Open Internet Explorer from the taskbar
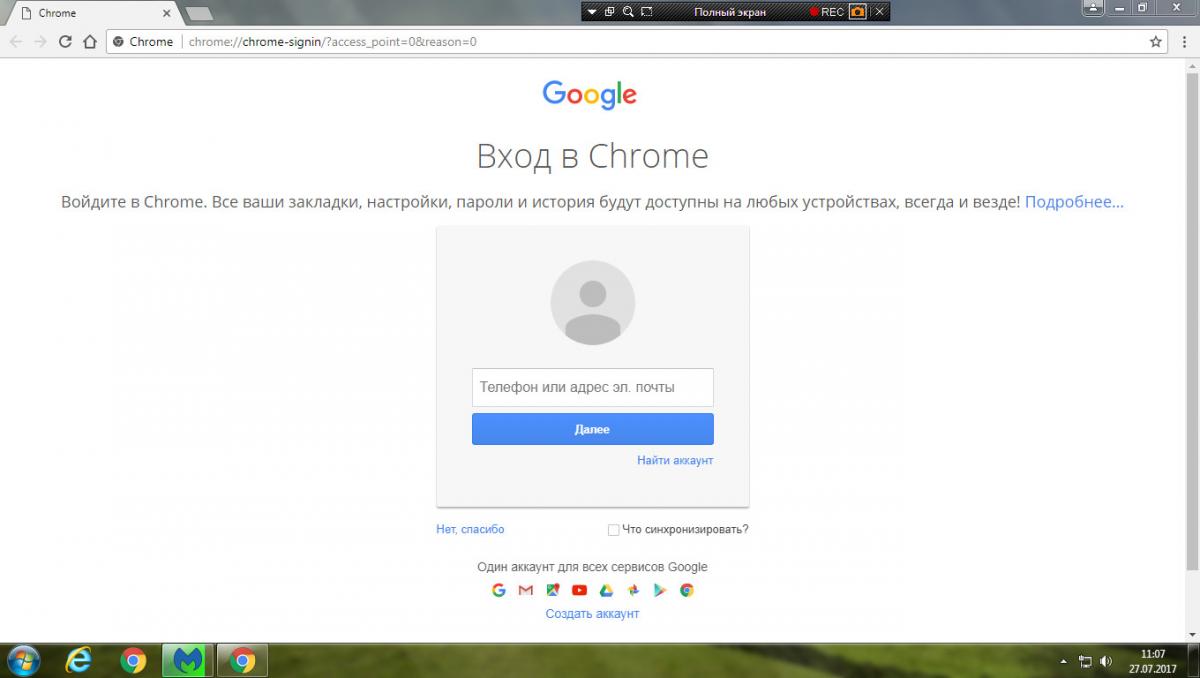This screenshot has height=678, width=1200. pos(77,660)
